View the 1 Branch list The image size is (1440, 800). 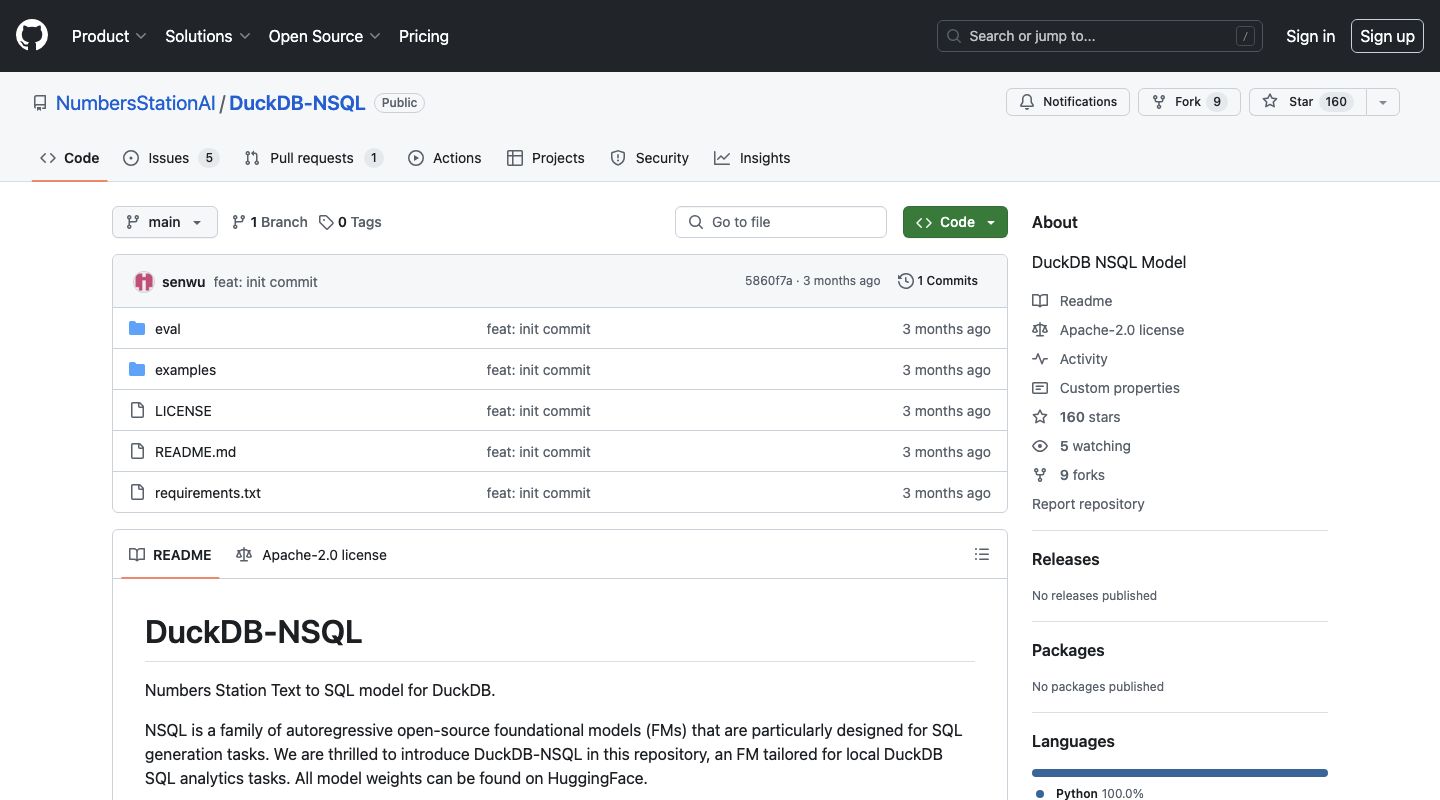(x=270, y=222)
